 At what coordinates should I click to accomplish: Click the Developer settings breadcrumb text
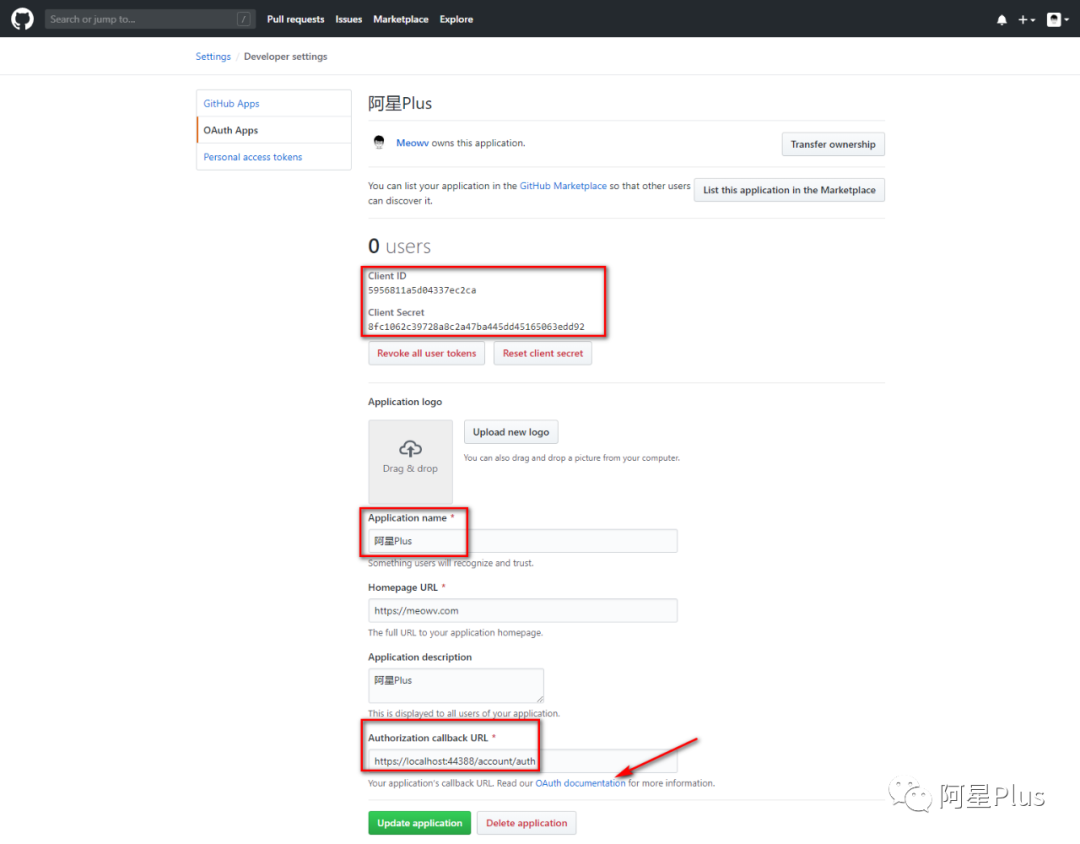click(285, 56)
